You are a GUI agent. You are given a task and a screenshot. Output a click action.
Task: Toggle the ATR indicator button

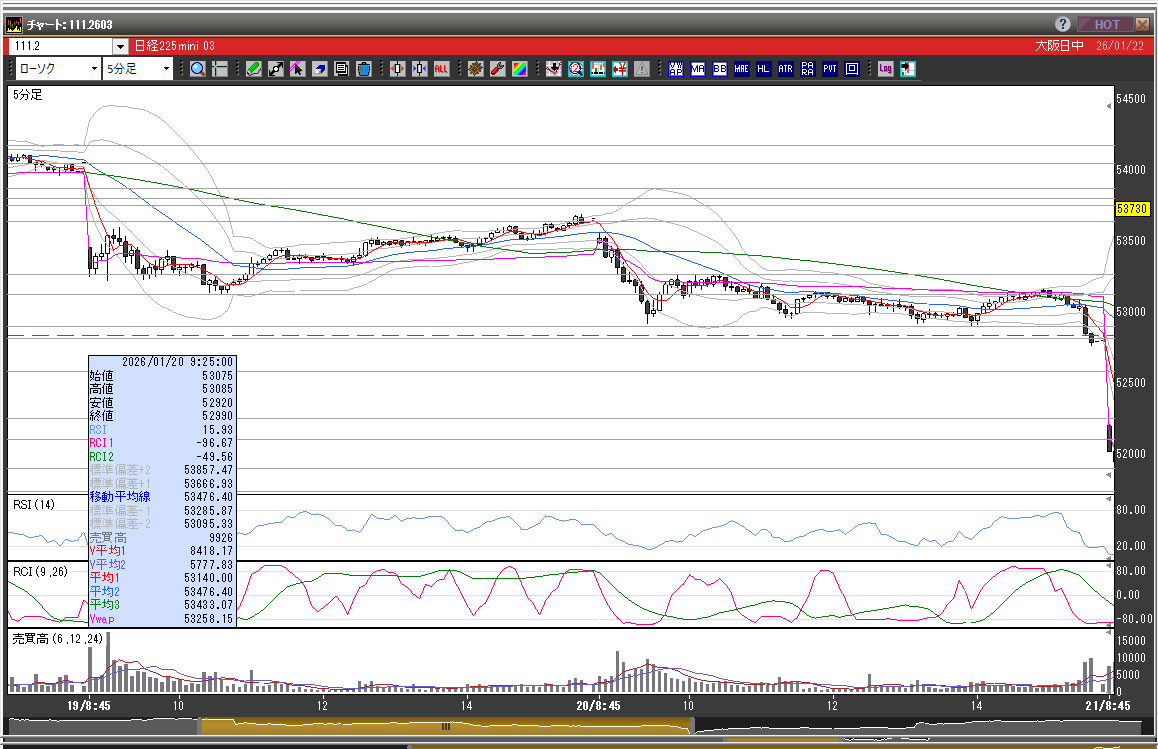coord(785,69)
